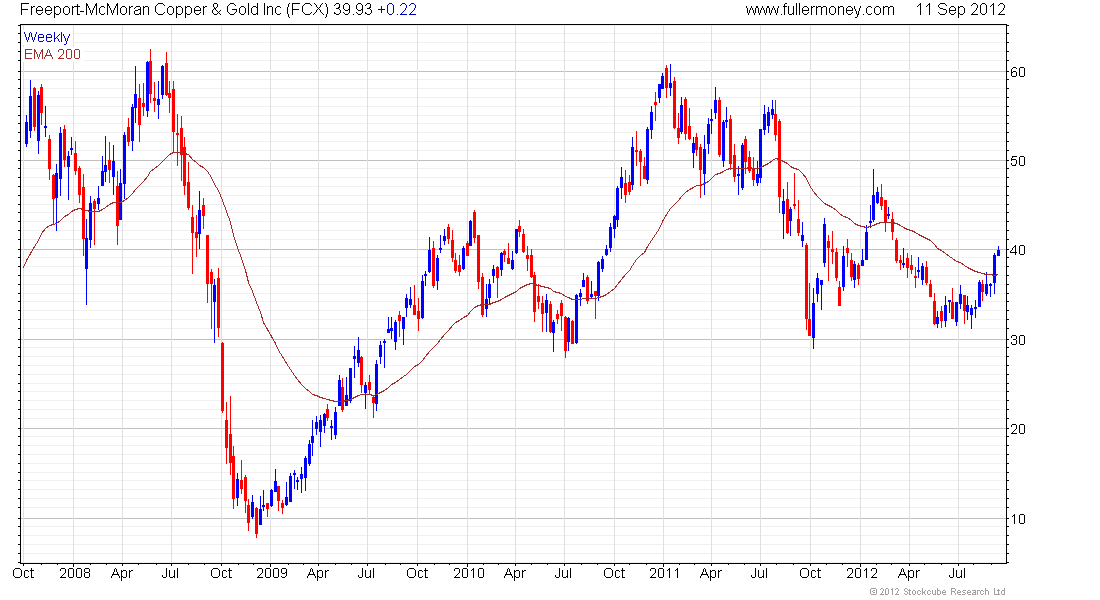The height and width of the screenshot is (600, 1100).
Task: Click the 2009 year axis label
Action: coord(271,573)
